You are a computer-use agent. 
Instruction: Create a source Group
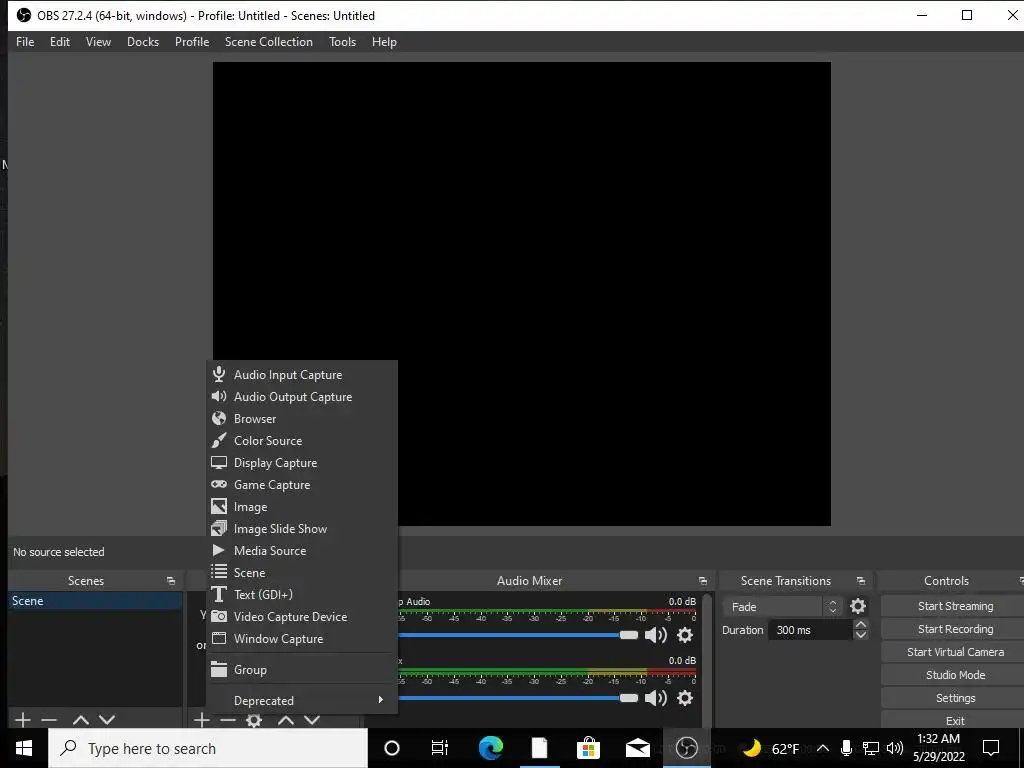point(302,669)
